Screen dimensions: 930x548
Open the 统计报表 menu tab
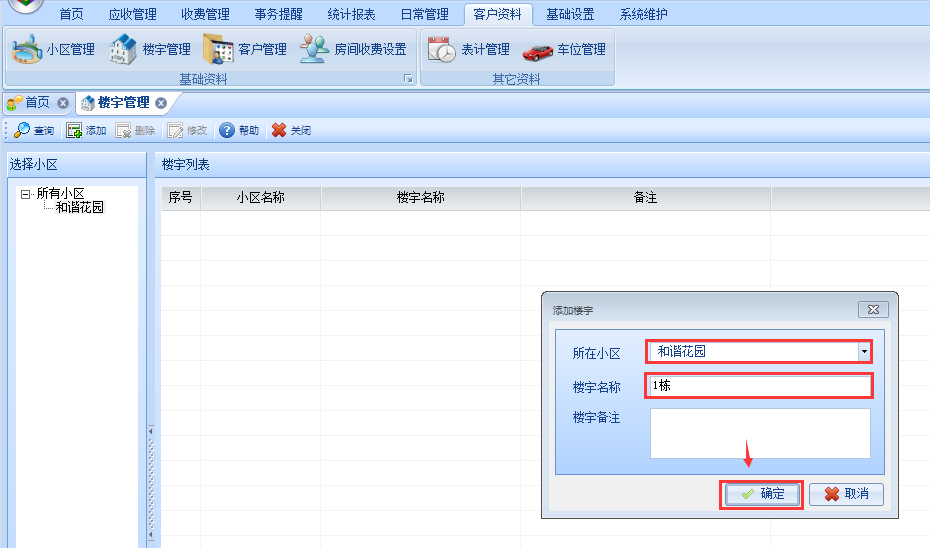tap(351, 14)
